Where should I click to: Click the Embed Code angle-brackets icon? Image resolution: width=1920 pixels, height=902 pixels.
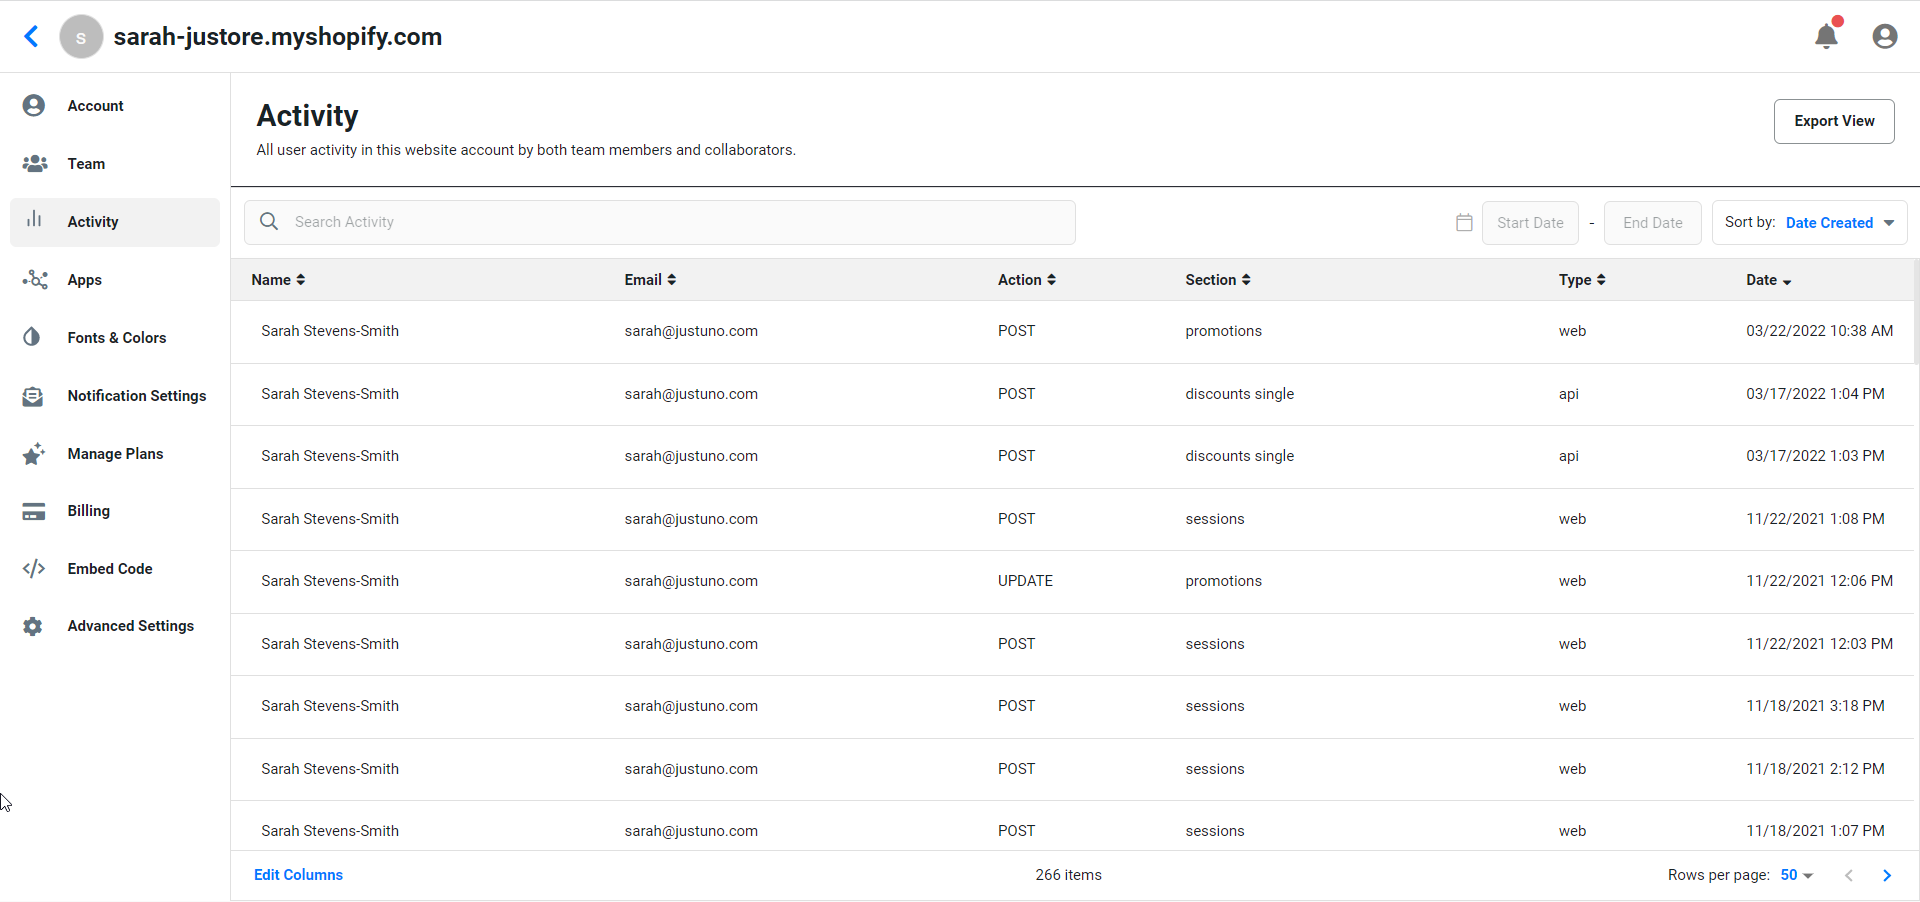click(34, 568)
